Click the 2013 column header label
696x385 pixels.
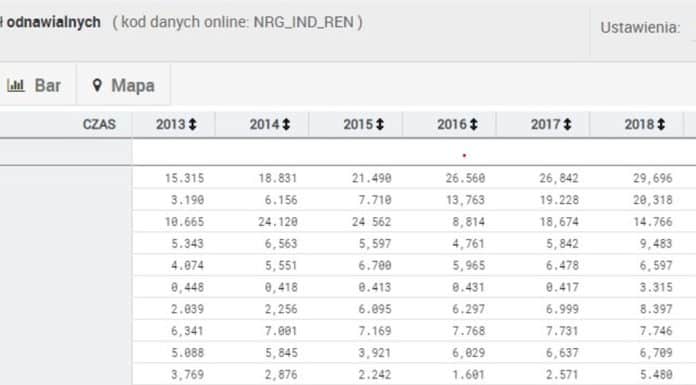coord(171,124)
